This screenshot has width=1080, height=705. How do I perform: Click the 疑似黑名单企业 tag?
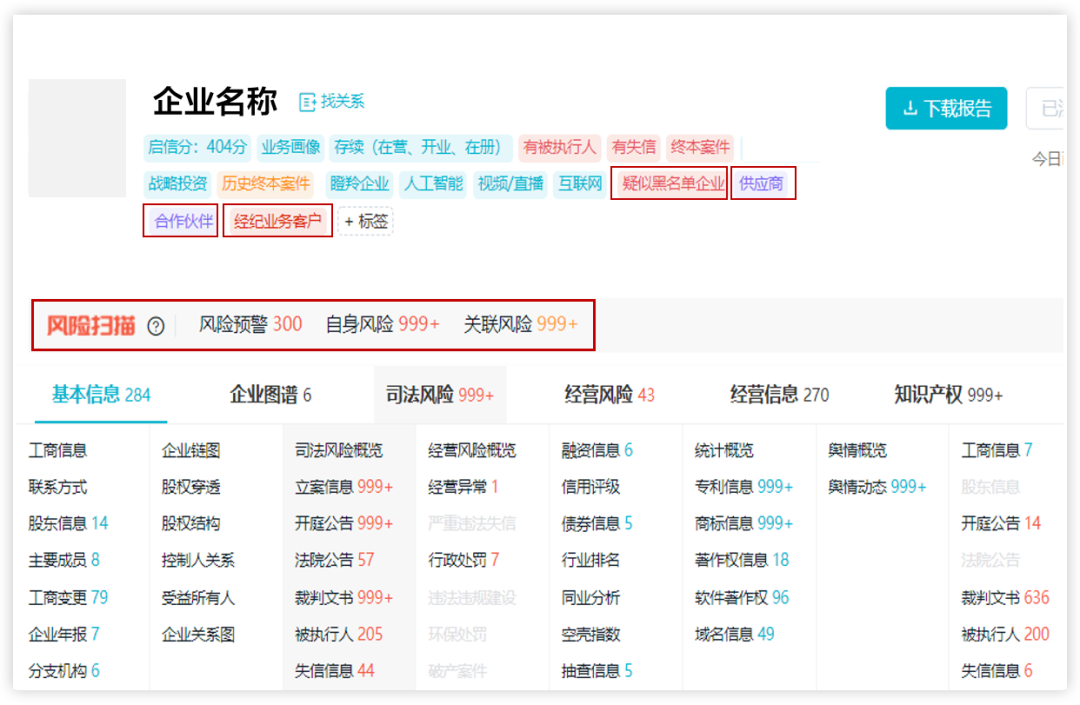pyautogui.click(x=672, y=184)
